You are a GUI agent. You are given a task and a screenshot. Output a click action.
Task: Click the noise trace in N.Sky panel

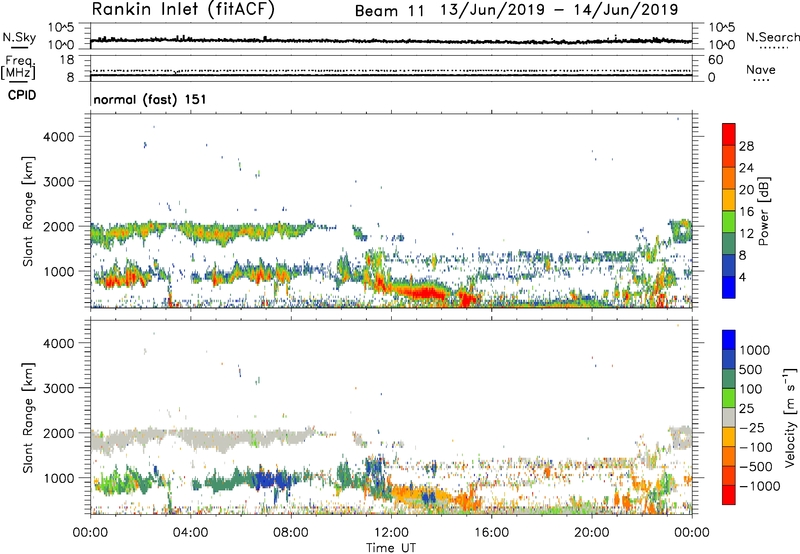(391, 40)
